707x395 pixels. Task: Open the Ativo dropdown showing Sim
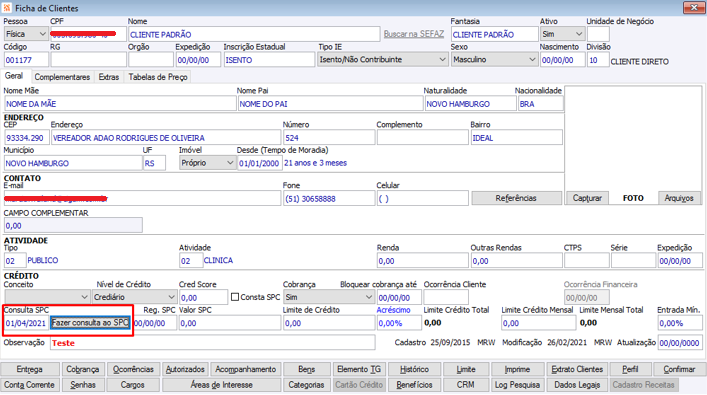click(x=562, y=34)
